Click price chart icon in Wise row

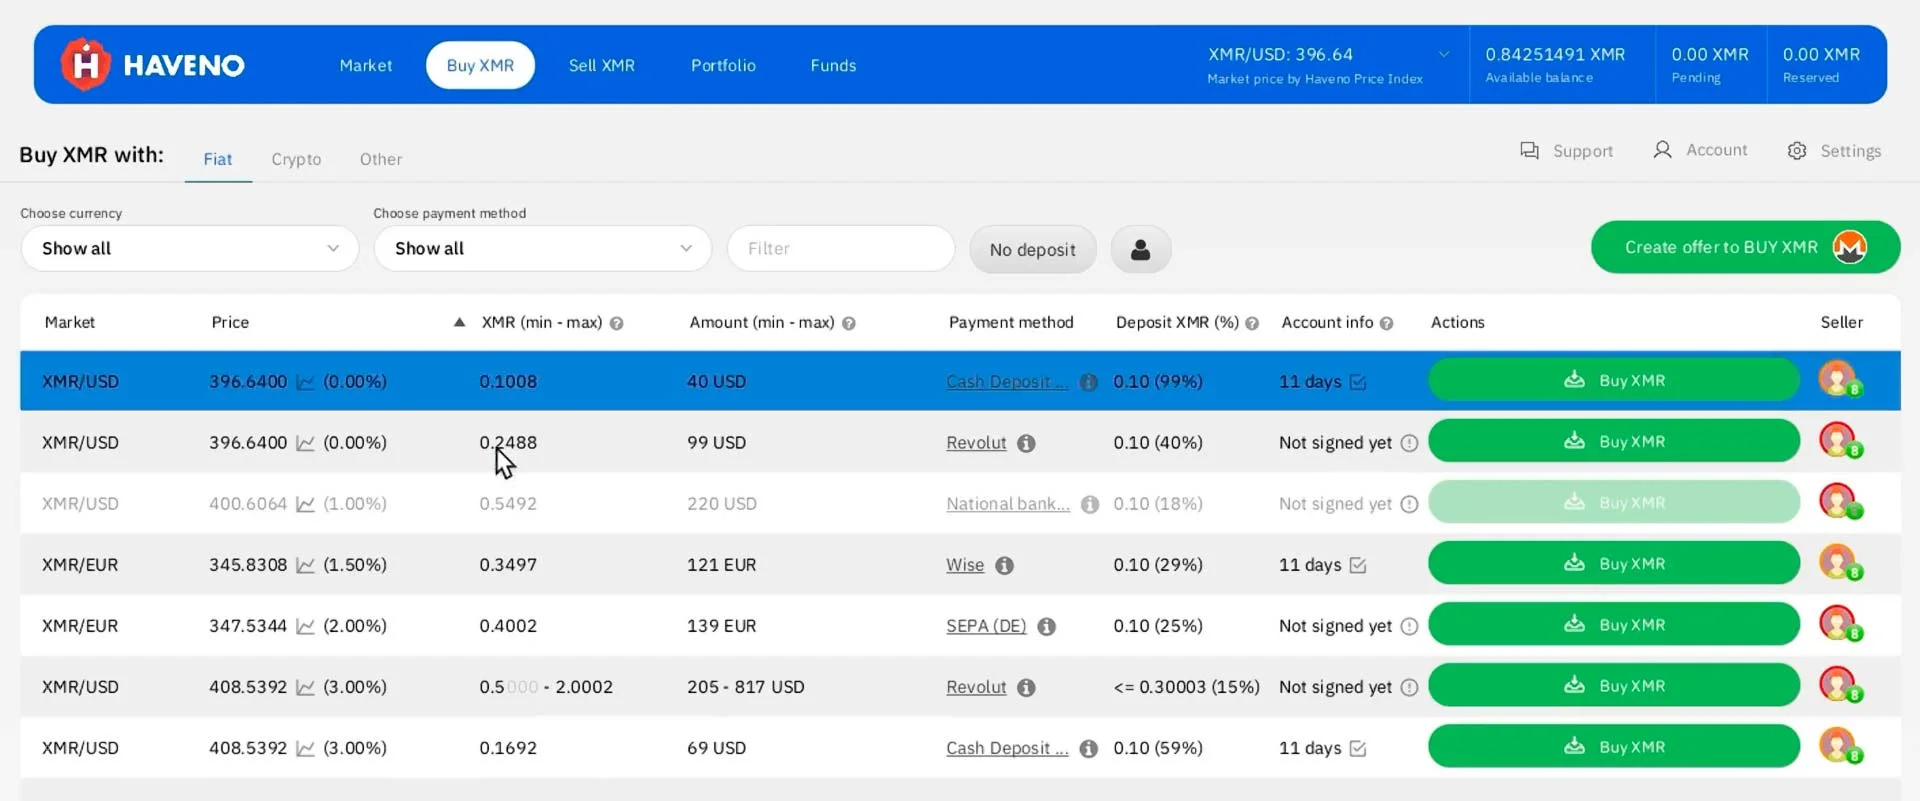click(x=306, y=565)
